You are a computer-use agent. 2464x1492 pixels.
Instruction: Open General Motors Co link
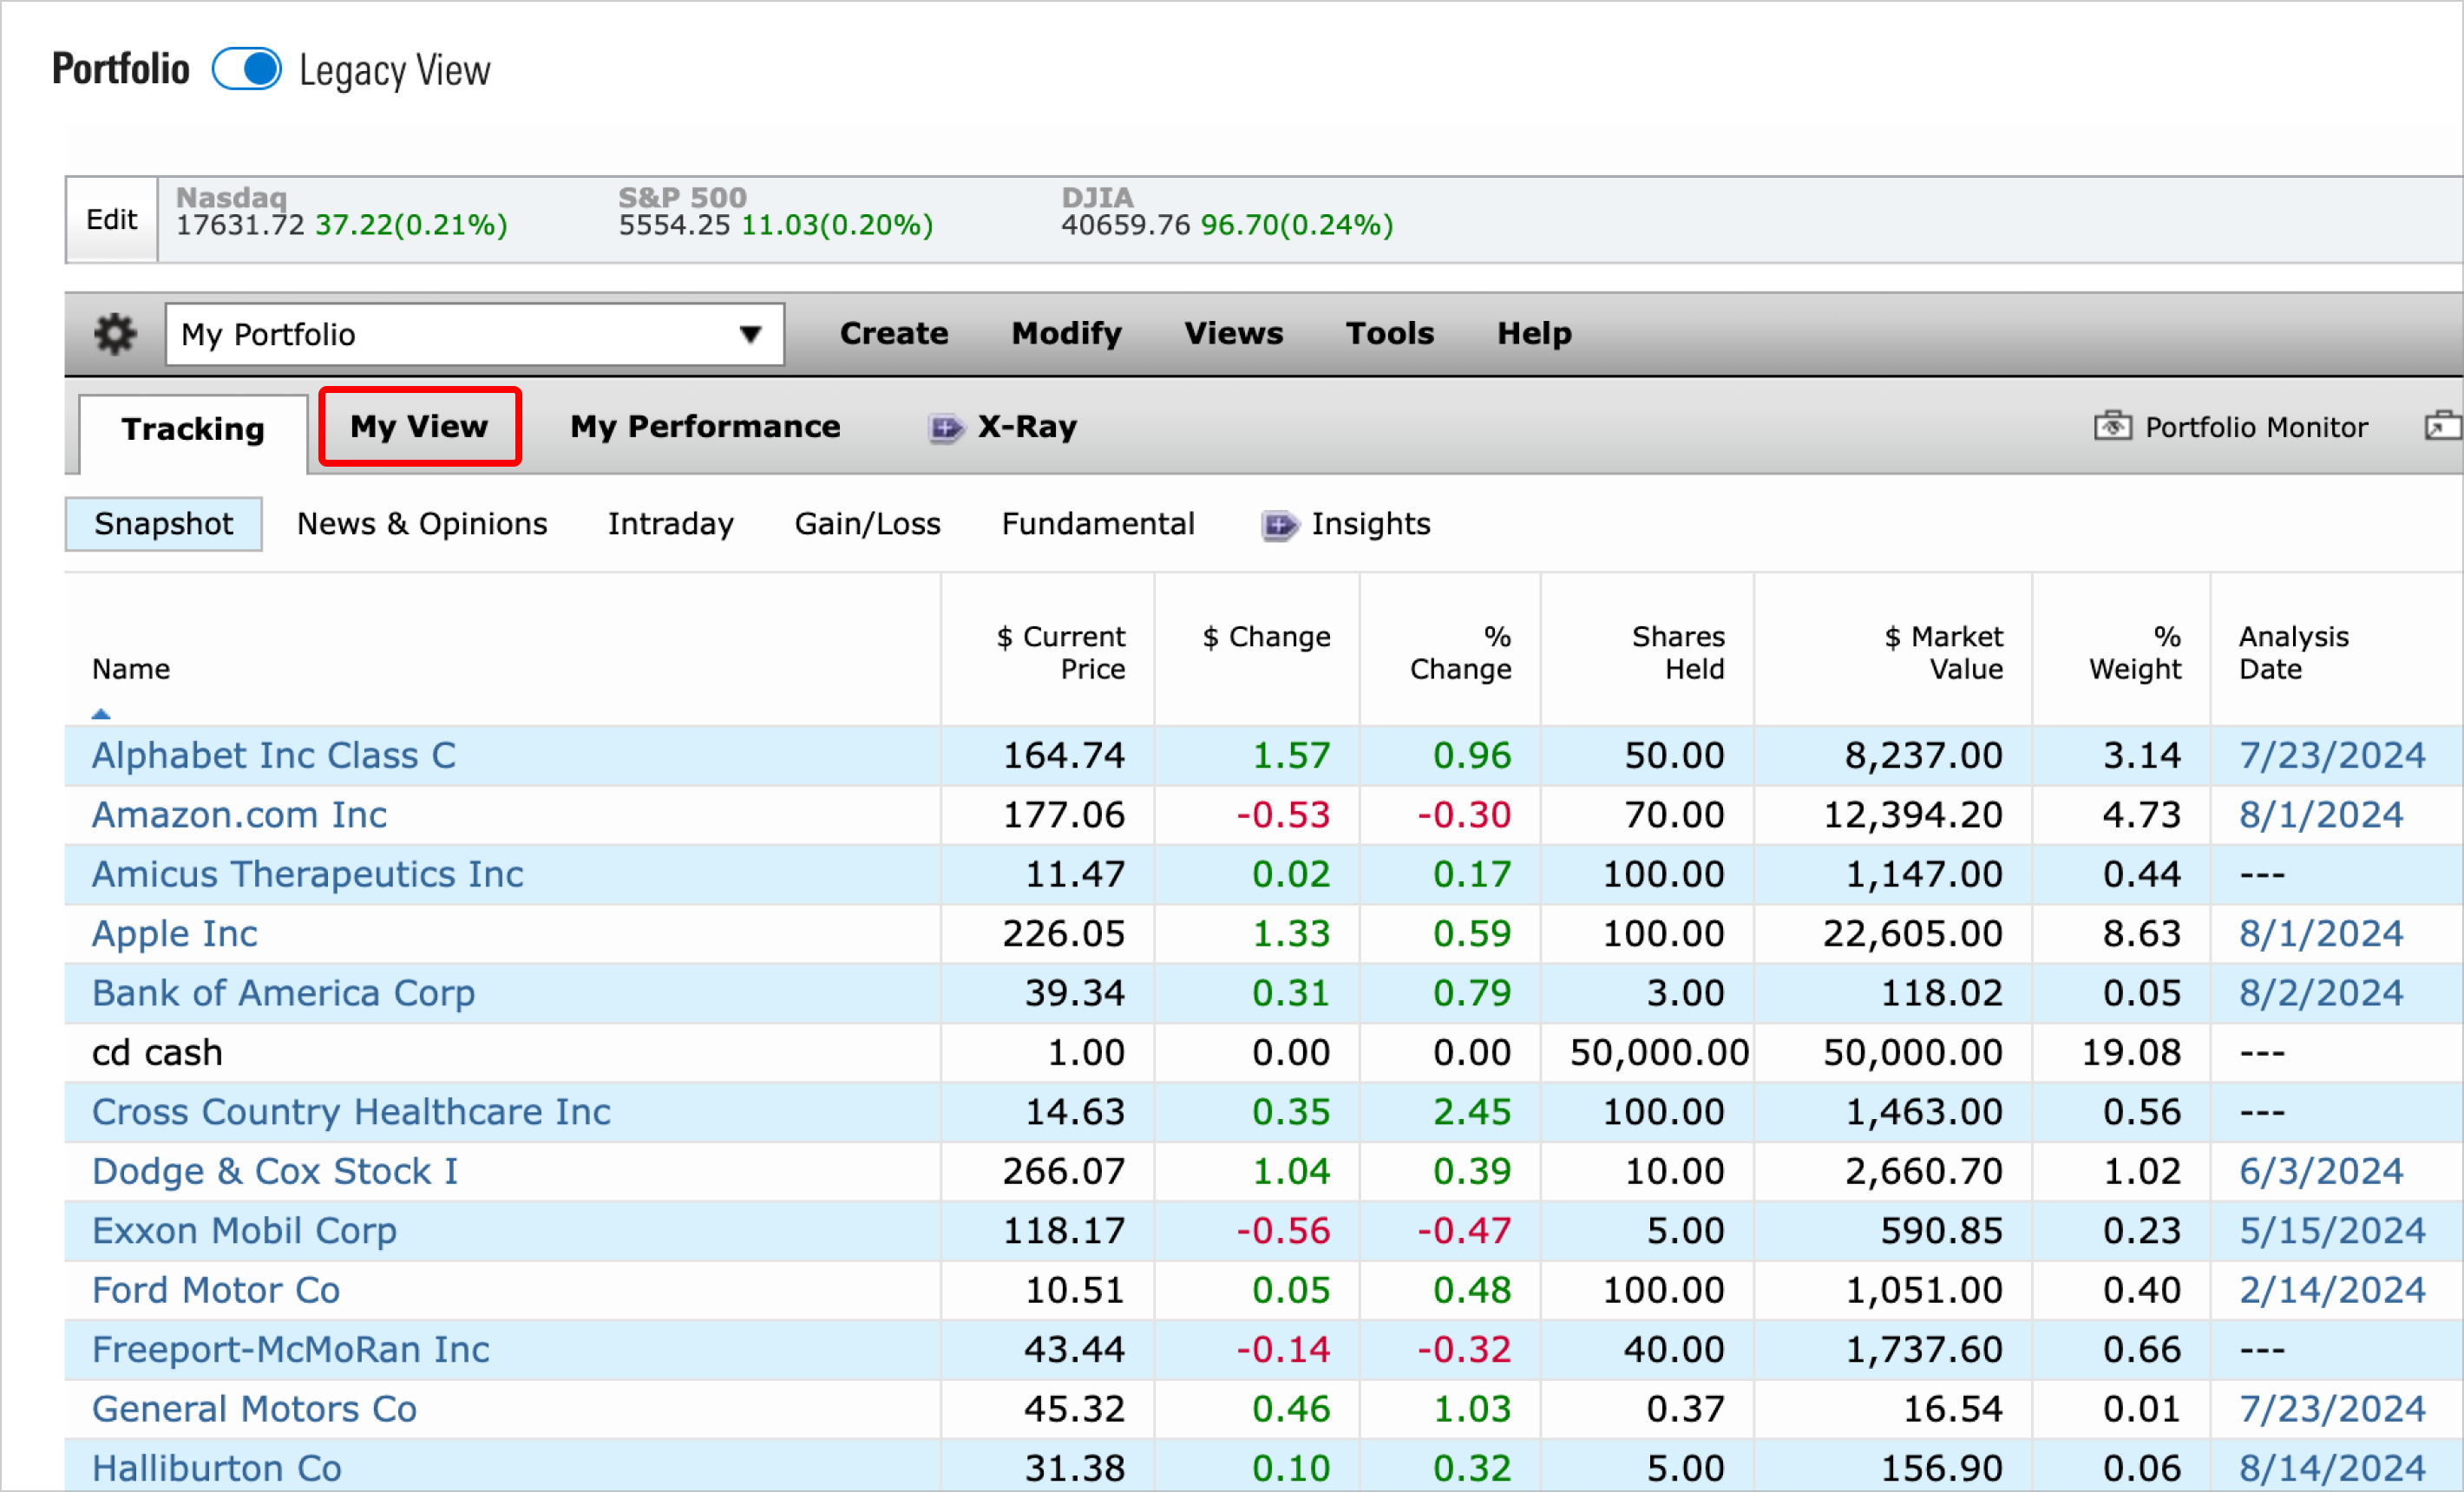tap(254, 1409)
